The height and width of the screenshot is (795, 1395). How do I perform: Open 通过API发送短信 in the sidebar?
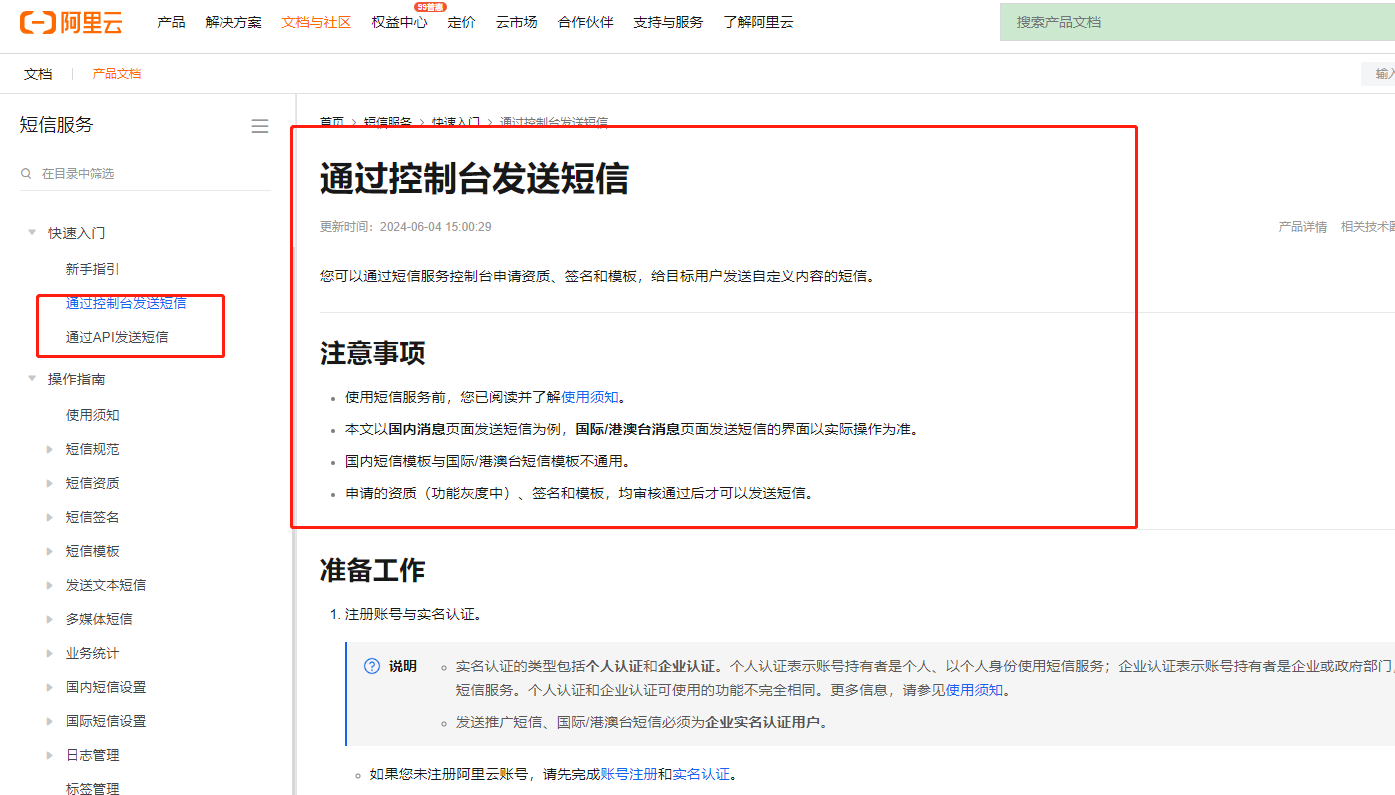(x=117, y=337)
